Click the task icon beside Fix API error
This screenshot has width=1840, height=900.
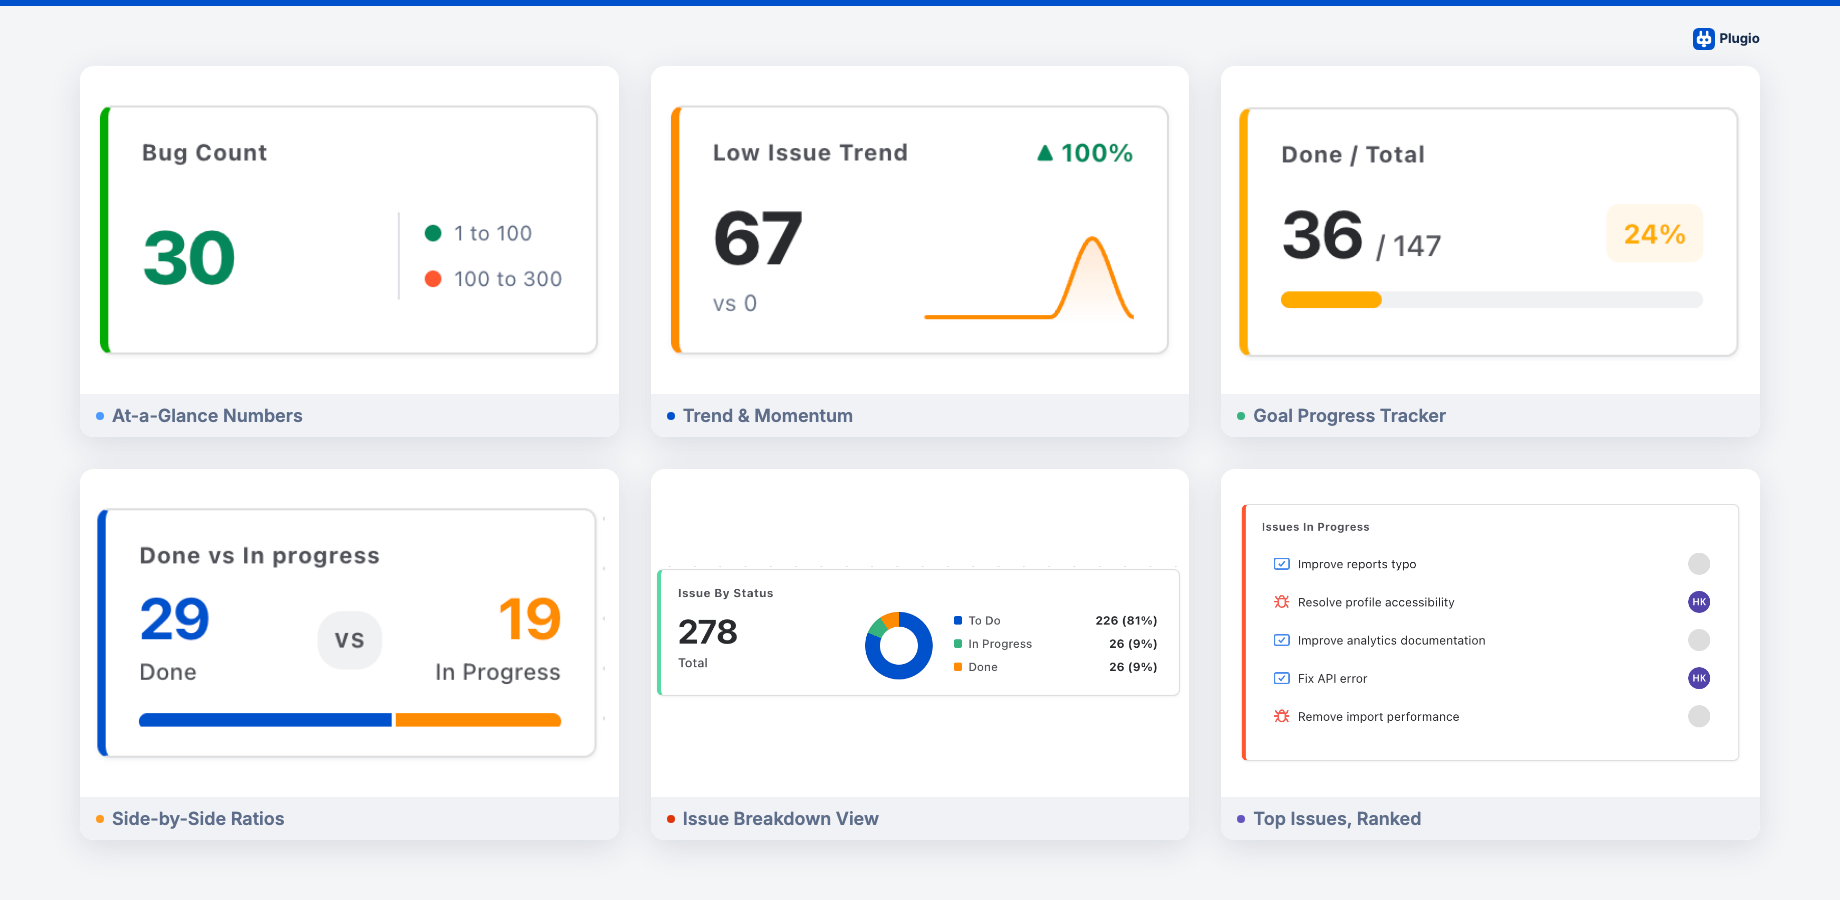pyautogui.click(x=1281, y=678)
